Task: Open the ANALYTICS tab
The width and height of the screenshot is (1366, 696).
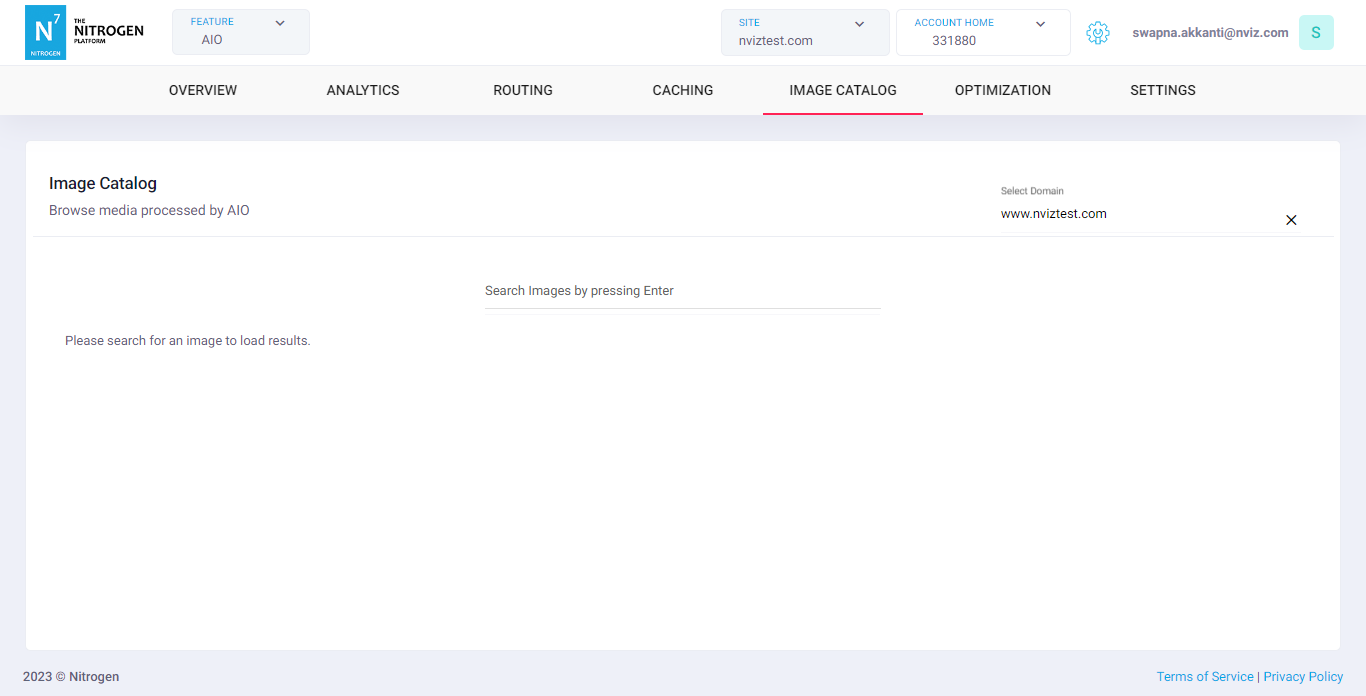Action: click(x=362, y=90)
